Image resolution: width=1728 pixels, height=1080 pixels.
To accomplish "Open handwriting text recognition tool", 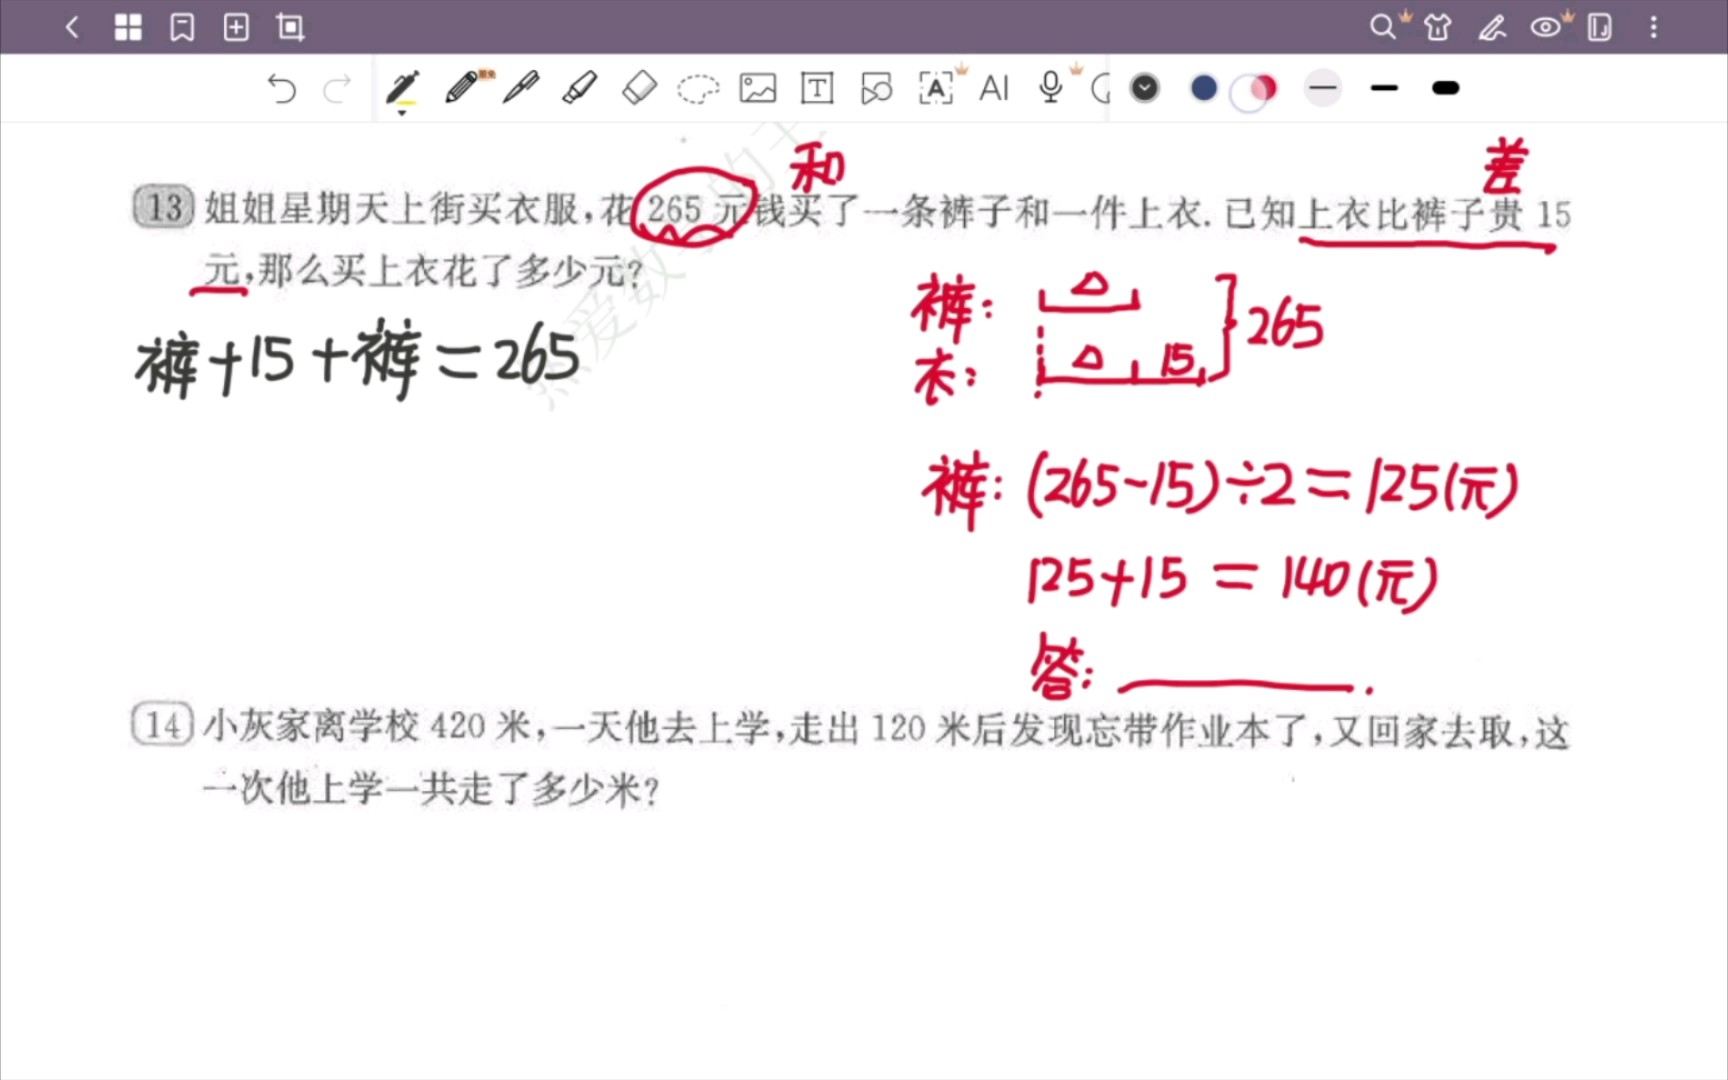I will (x=935, y=88).
